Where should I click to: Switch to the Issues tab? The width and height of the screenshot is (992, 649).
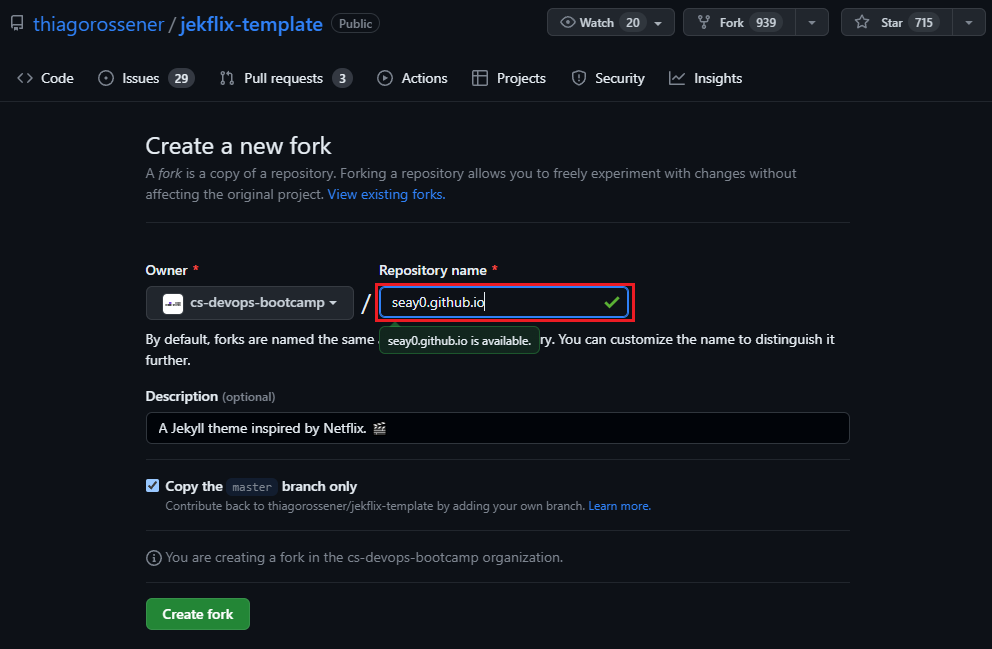click(146, 78)
